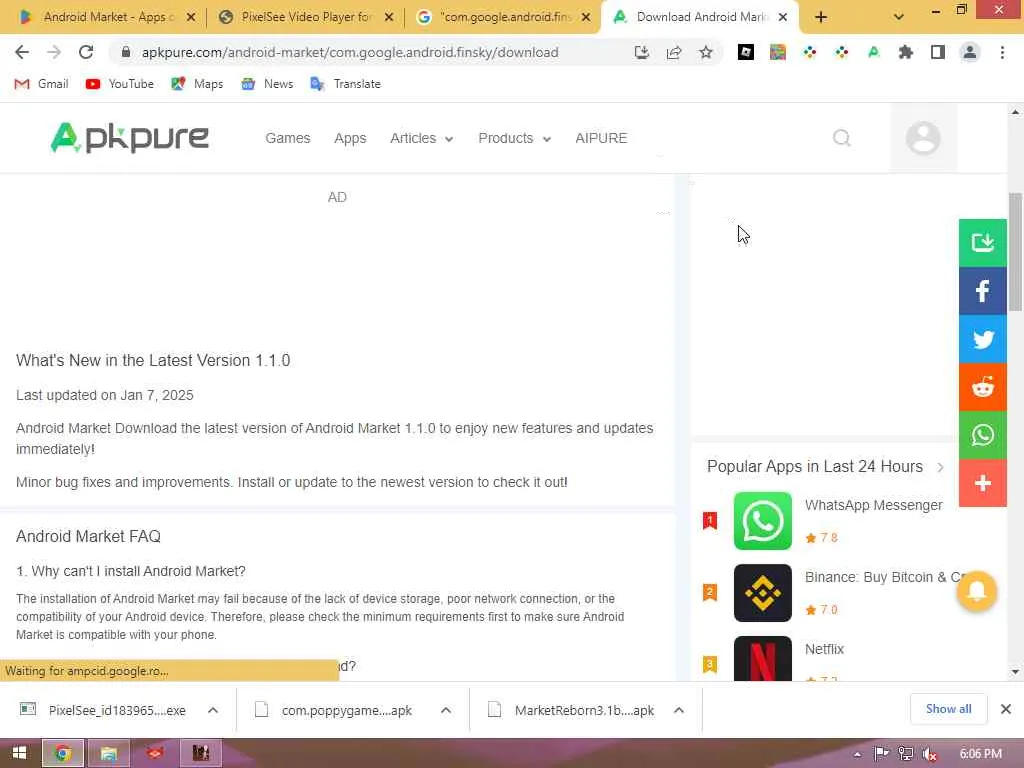Install the app via address bar icon
The height and width of the screenshot is (768, 1024).
point(642,52)
